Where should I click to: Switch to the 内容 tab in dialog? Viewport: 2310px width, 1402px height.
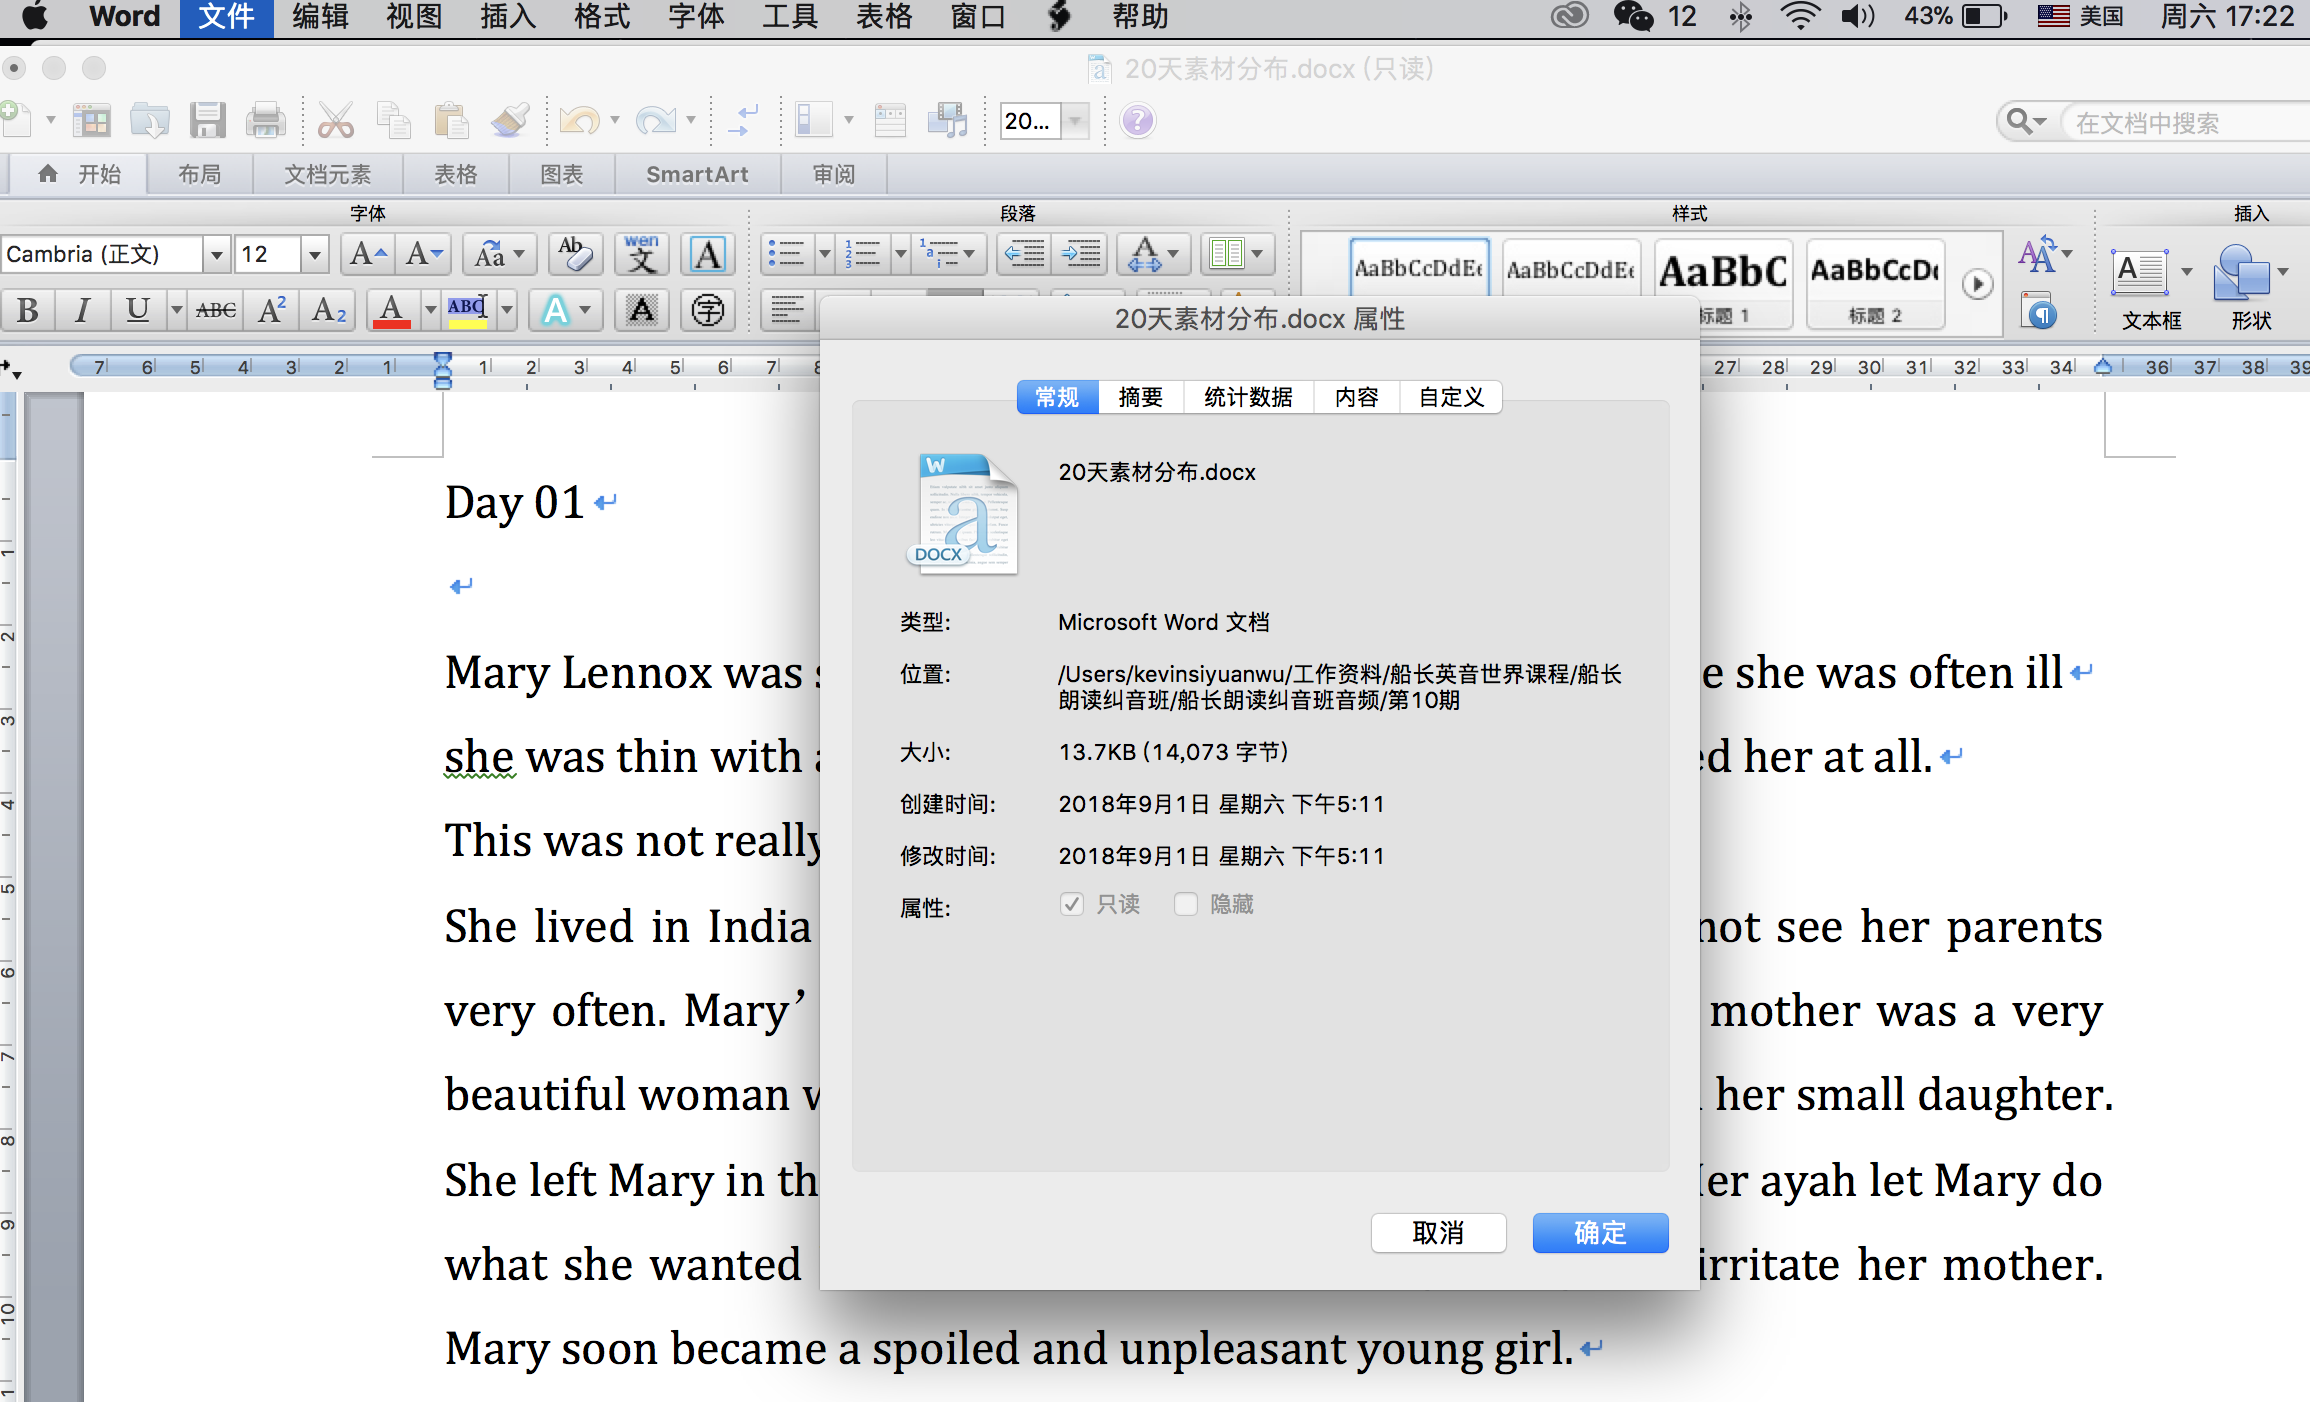point(1356,397)
